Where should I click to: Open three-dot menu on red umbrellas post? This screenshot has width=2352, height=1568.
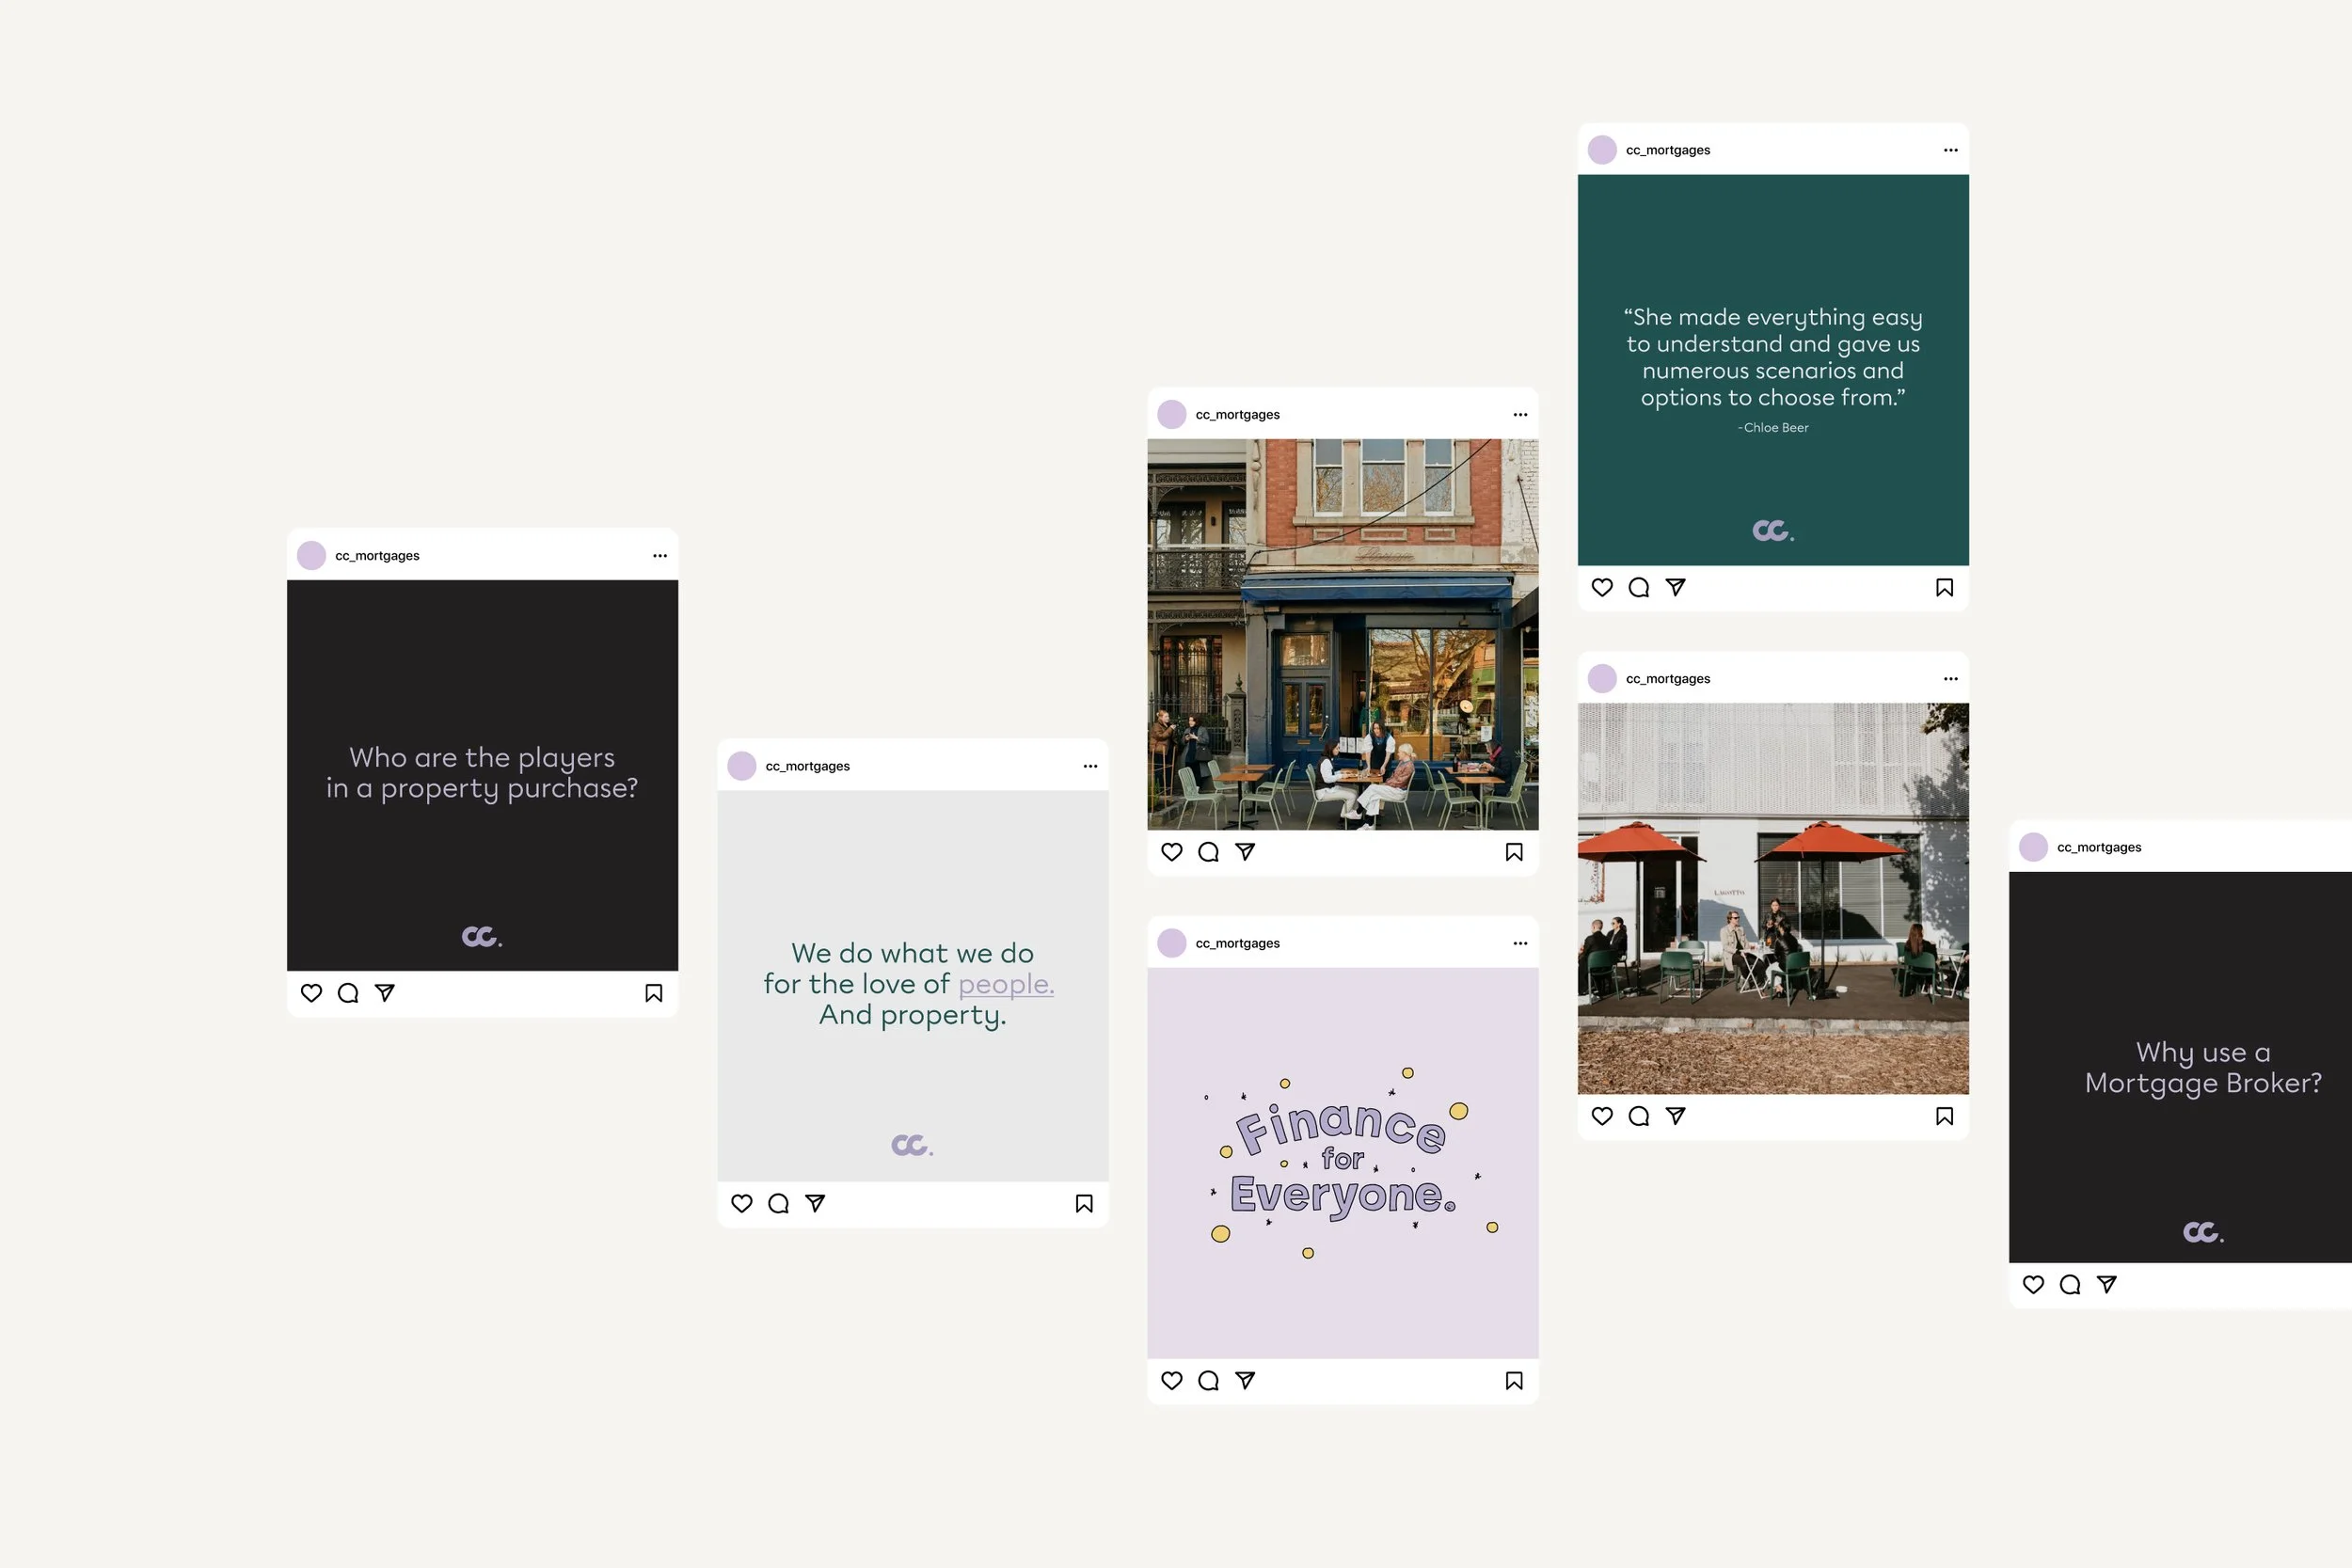point(1950,679)
